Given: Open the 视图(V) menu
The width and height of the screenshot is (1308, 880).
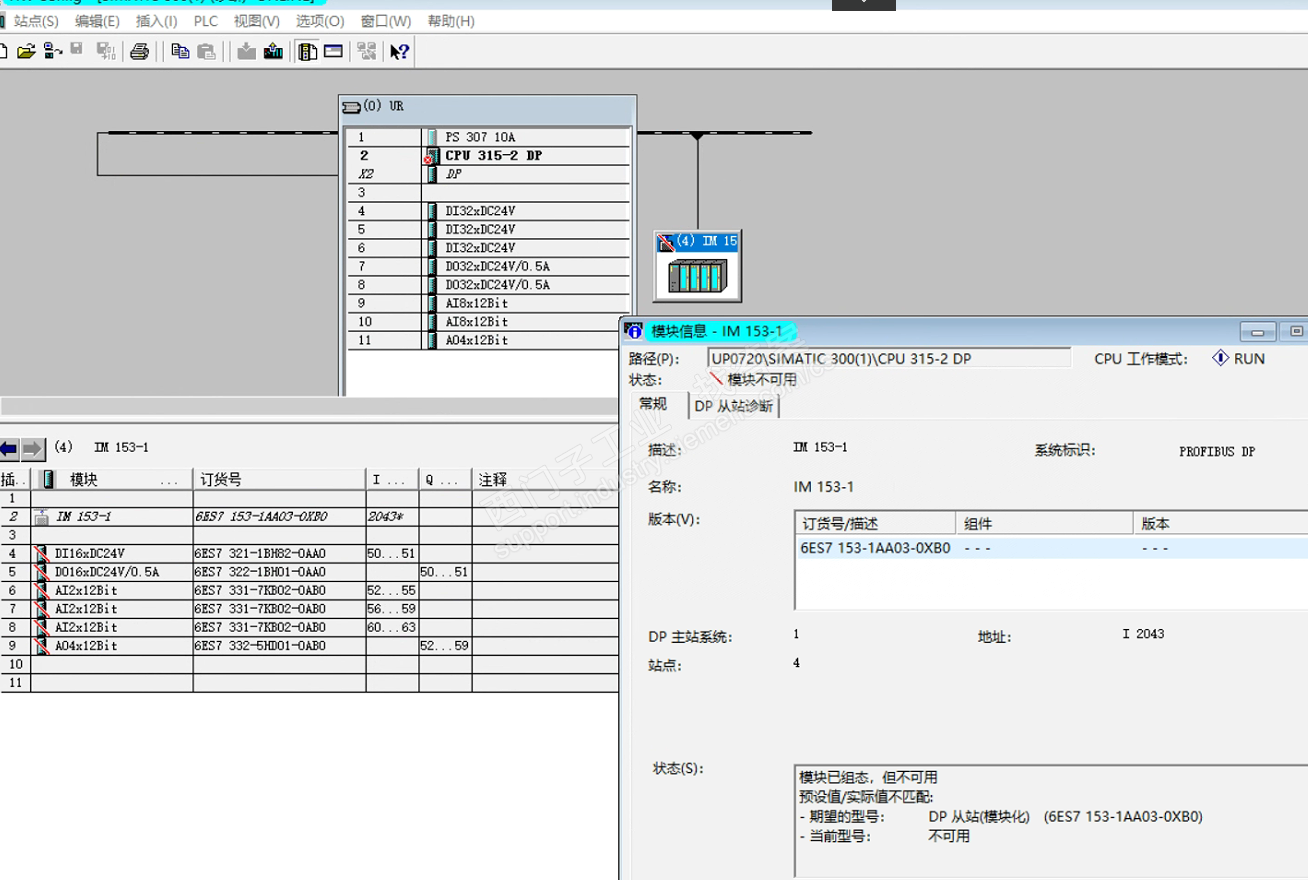Looking at the screenshot, I should 257,21.
